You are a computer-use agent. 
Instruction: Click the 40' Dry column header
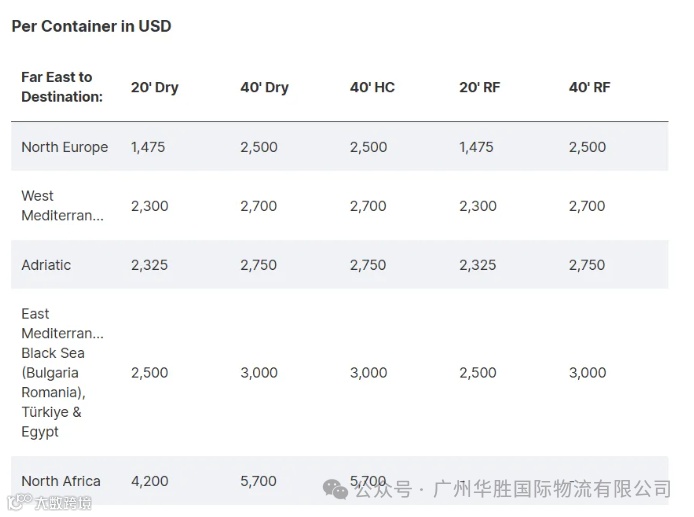264,87
